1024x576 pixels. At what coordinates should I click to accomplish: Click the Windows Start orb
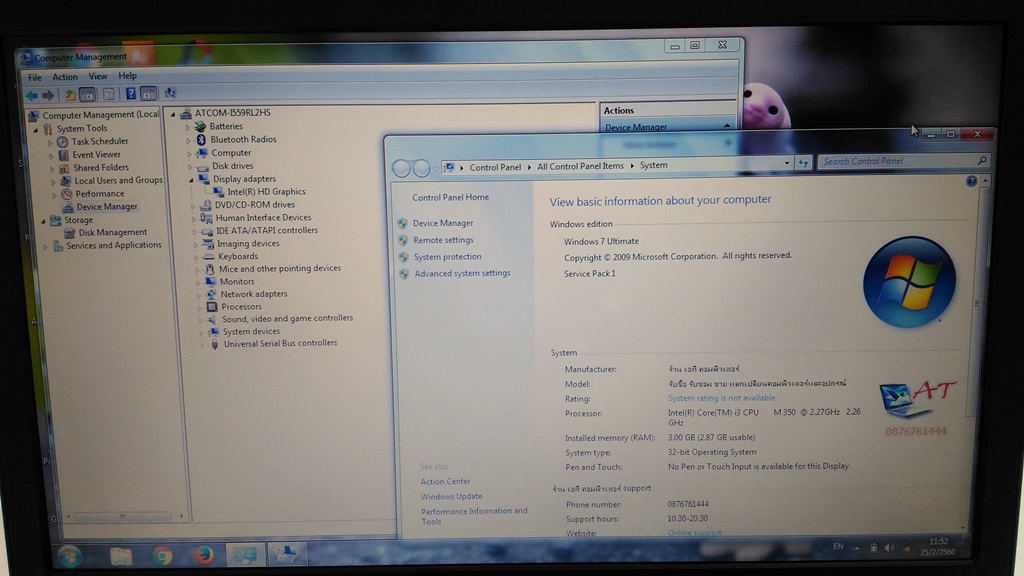click(69, 557)
